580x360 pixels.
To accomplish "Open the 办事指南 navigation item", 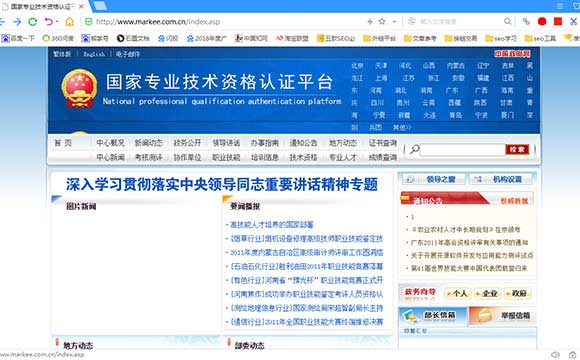I will pyautogui.click(x=264, y=143).
